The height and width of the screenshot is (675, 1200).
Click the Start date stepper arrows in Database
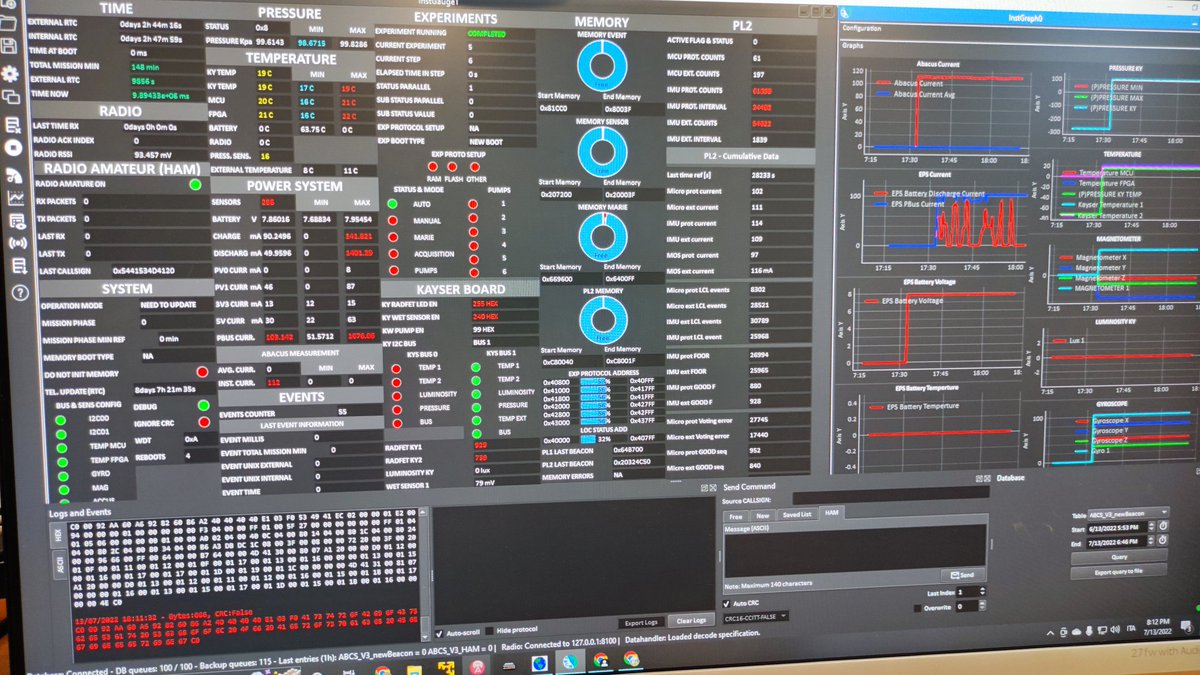coord(1153,527)
